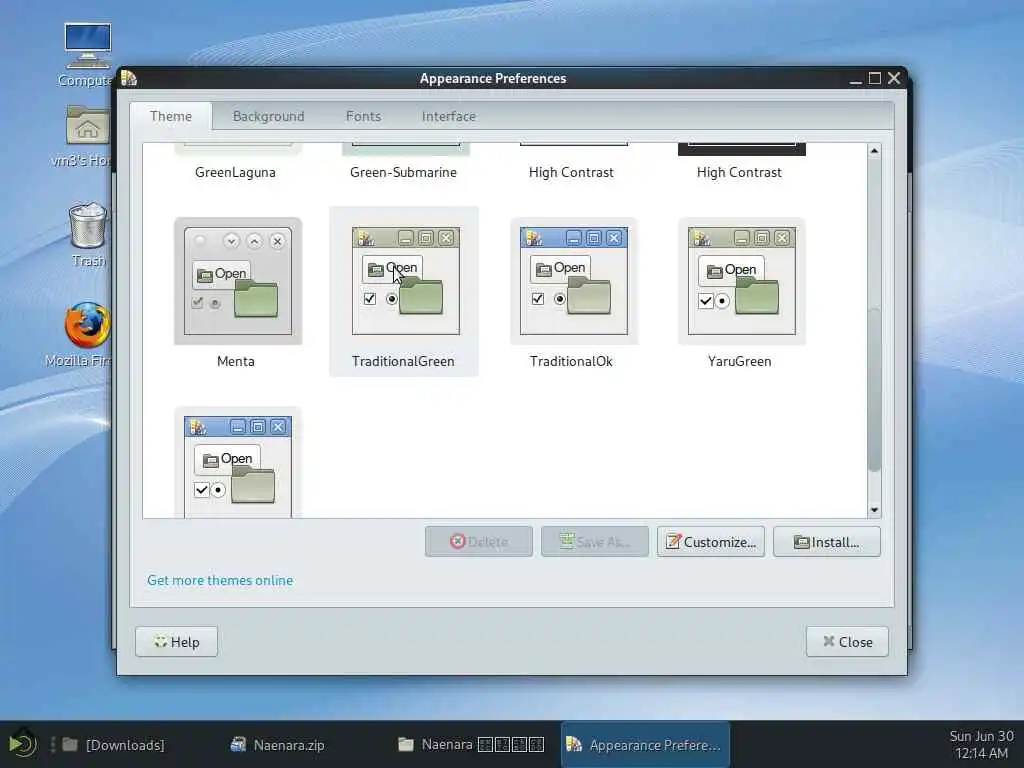Click Appearance Preferences taskbar entry
1024x768 pixels.
click(x=645, y=744)
